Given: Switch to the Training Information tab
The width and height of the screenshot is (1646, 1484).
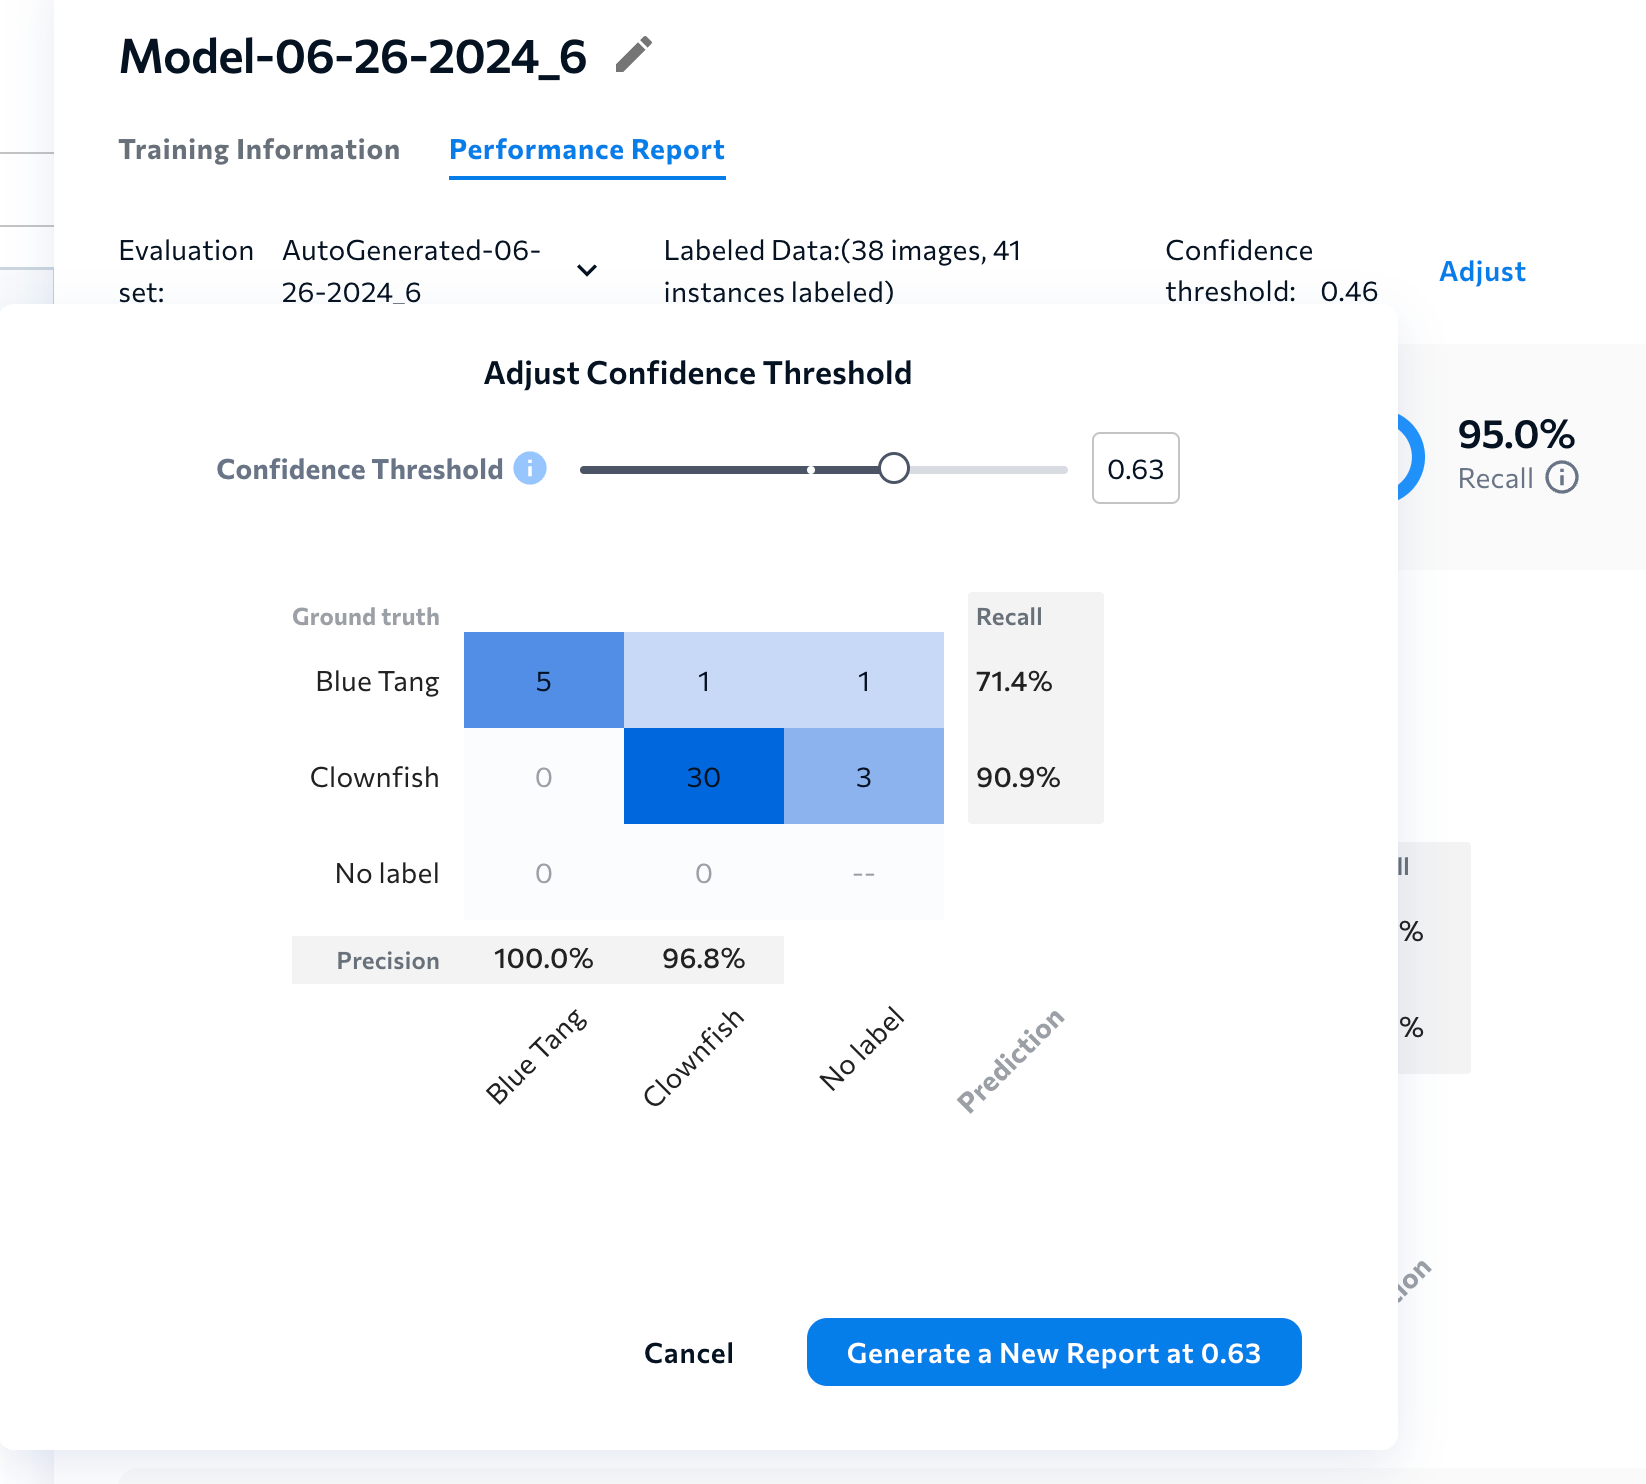Looking at the screenshot, I should pyautogui.click(x=259, y=149).
